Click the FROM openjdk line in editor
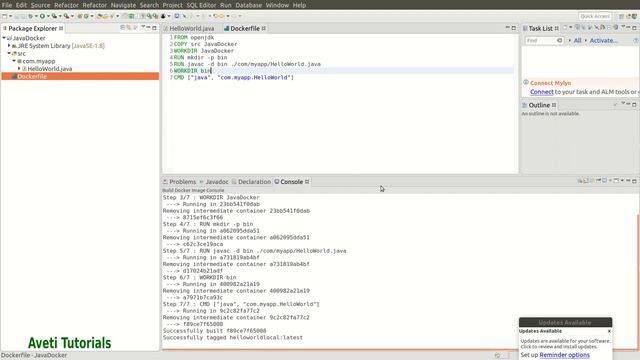Screen dimensions: 640x360 (193, 37)
